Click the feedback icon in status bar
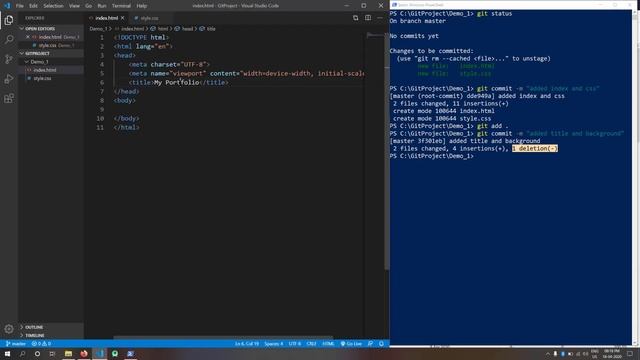This screenshot has height=360, width=640. tap(370, 344)
